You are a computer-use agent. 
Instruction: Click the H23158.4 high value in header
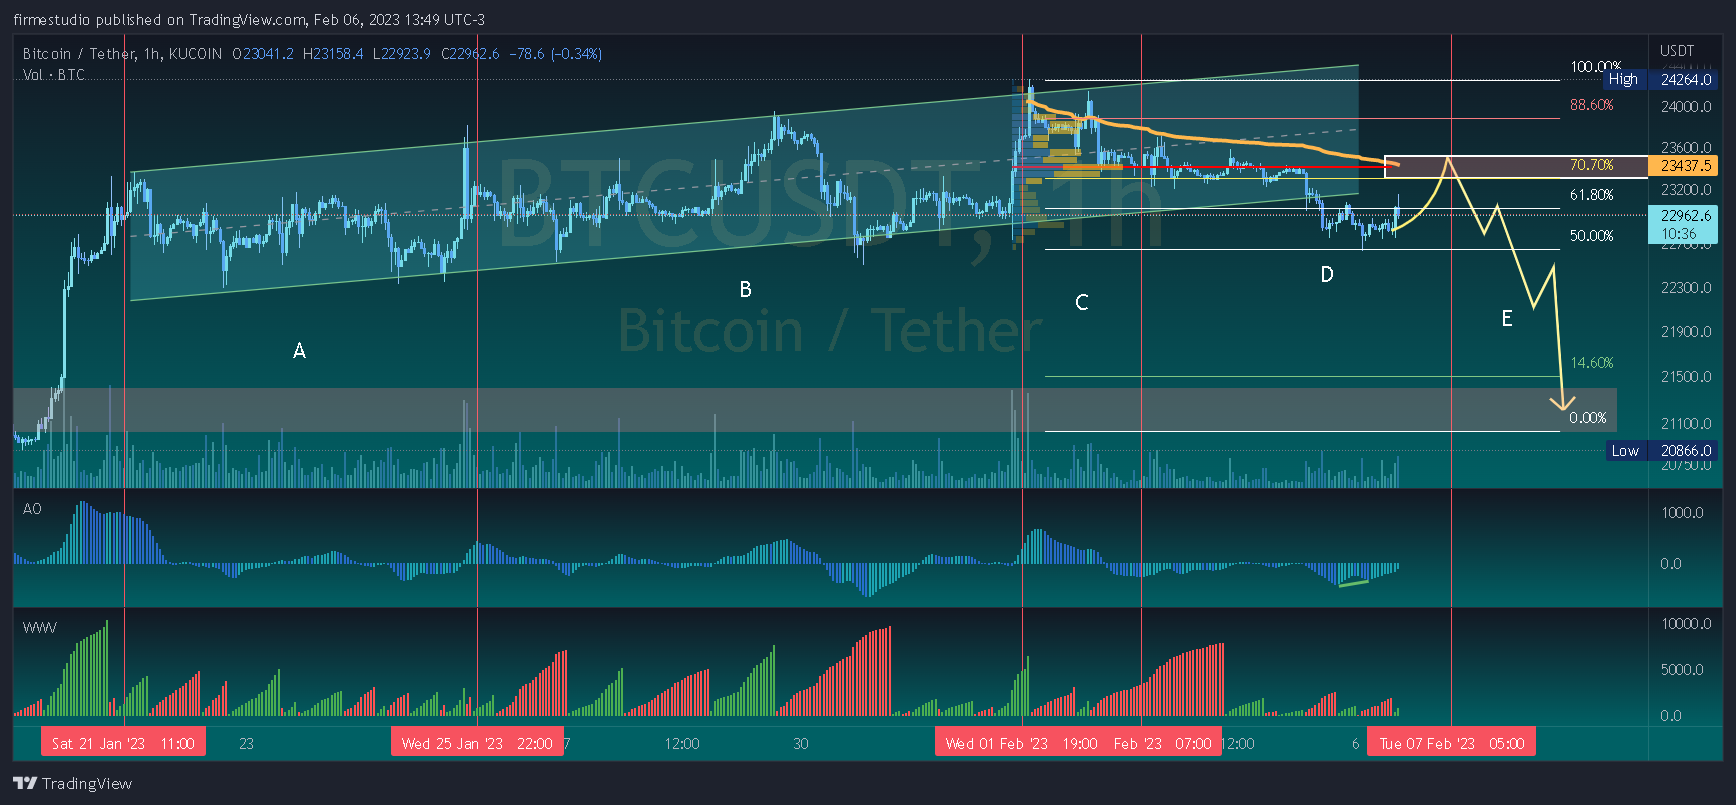click(x=333, y=54)
